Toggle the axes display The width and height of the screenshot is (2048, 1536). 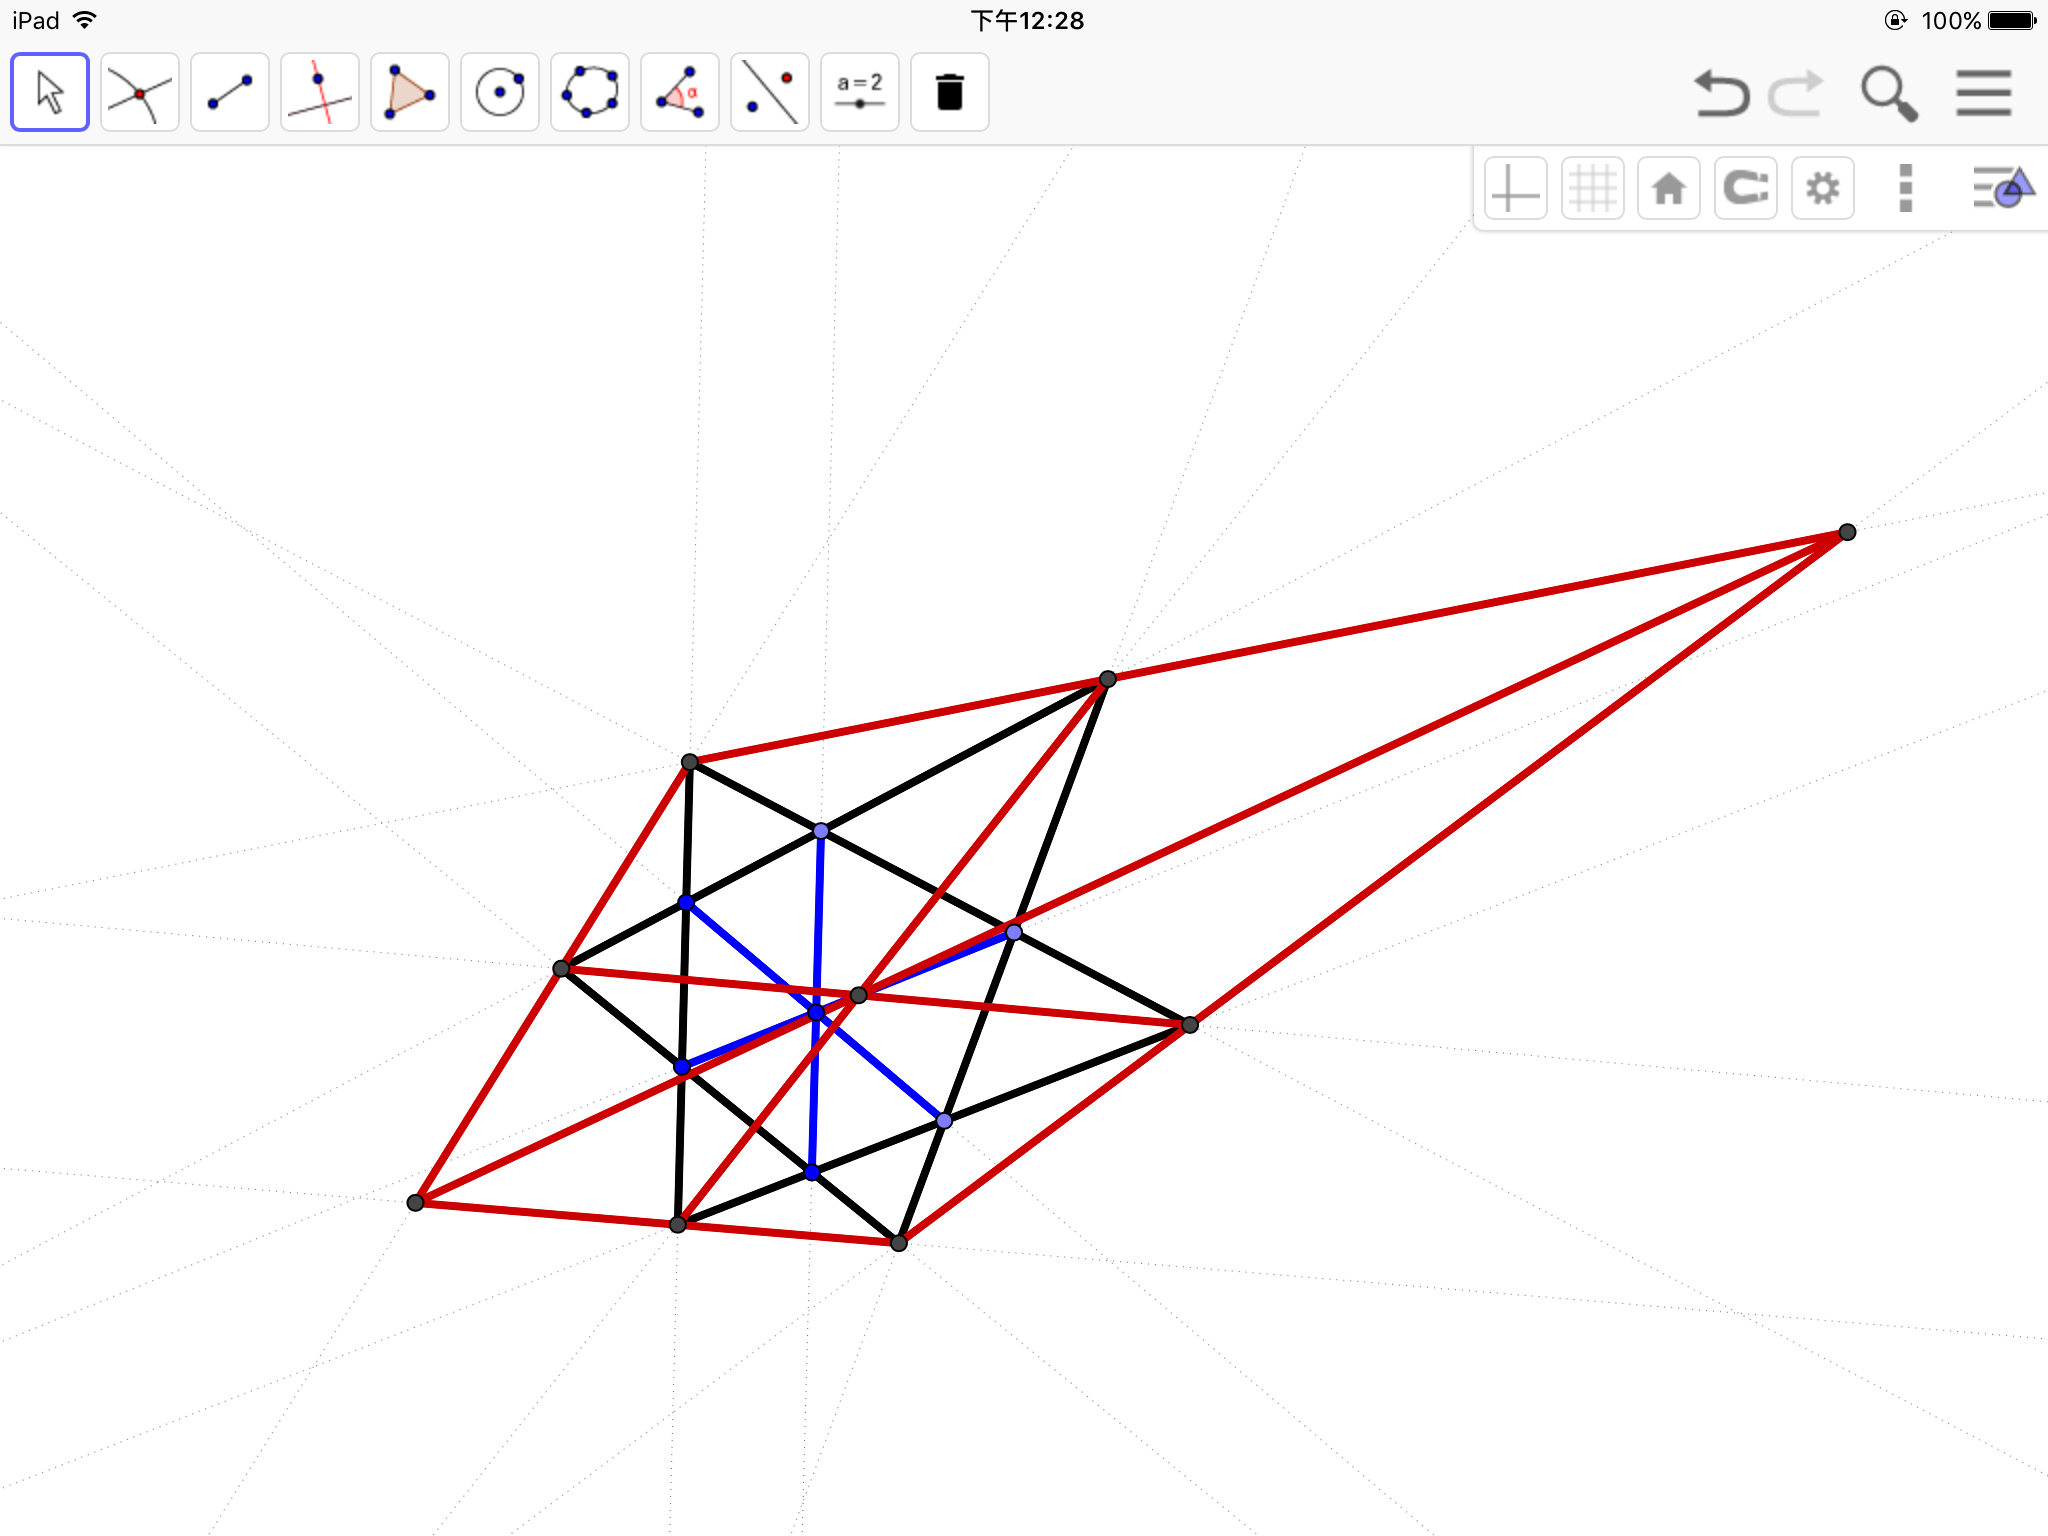[x=1516, y=188]
